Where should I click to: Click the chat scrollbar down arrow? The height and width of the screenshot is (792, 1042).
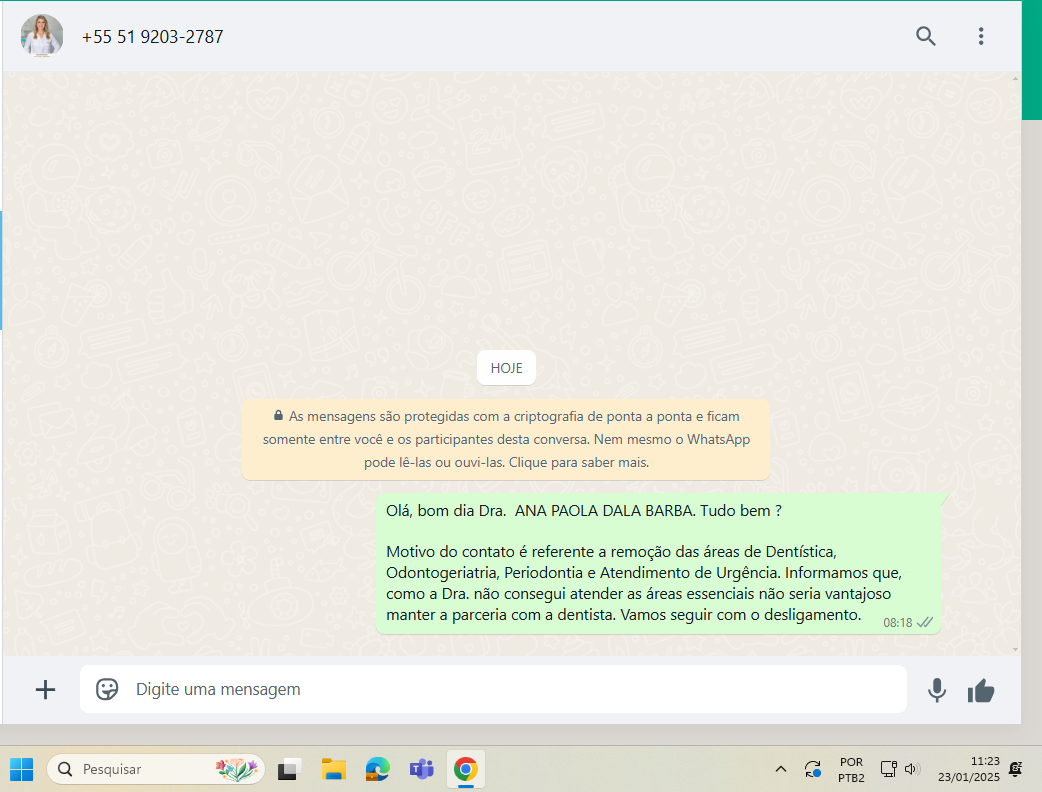[x=1015, y=649]
